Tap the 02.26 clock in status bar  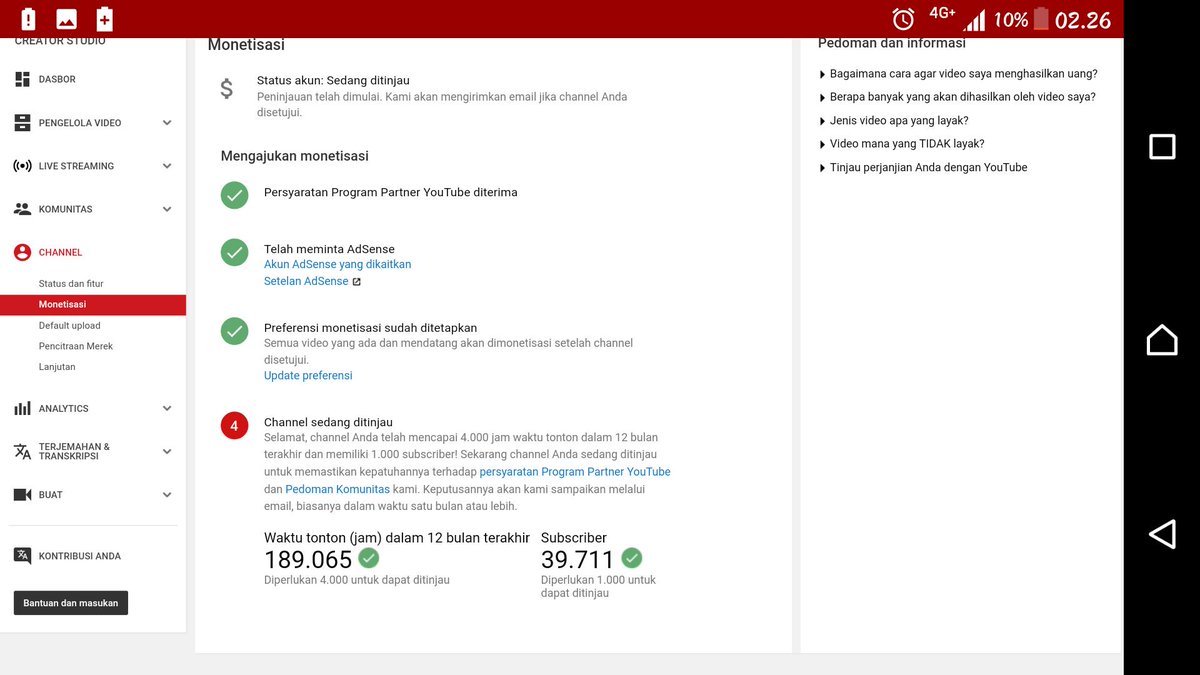1083,20
